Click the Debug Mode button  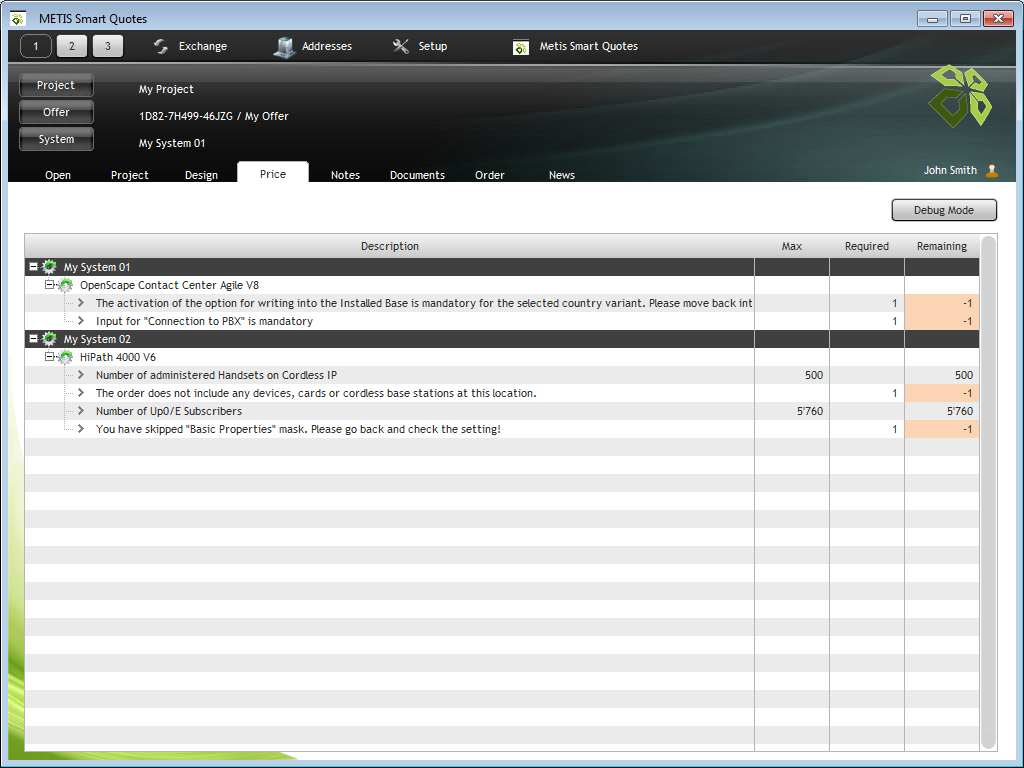point(944,210)
